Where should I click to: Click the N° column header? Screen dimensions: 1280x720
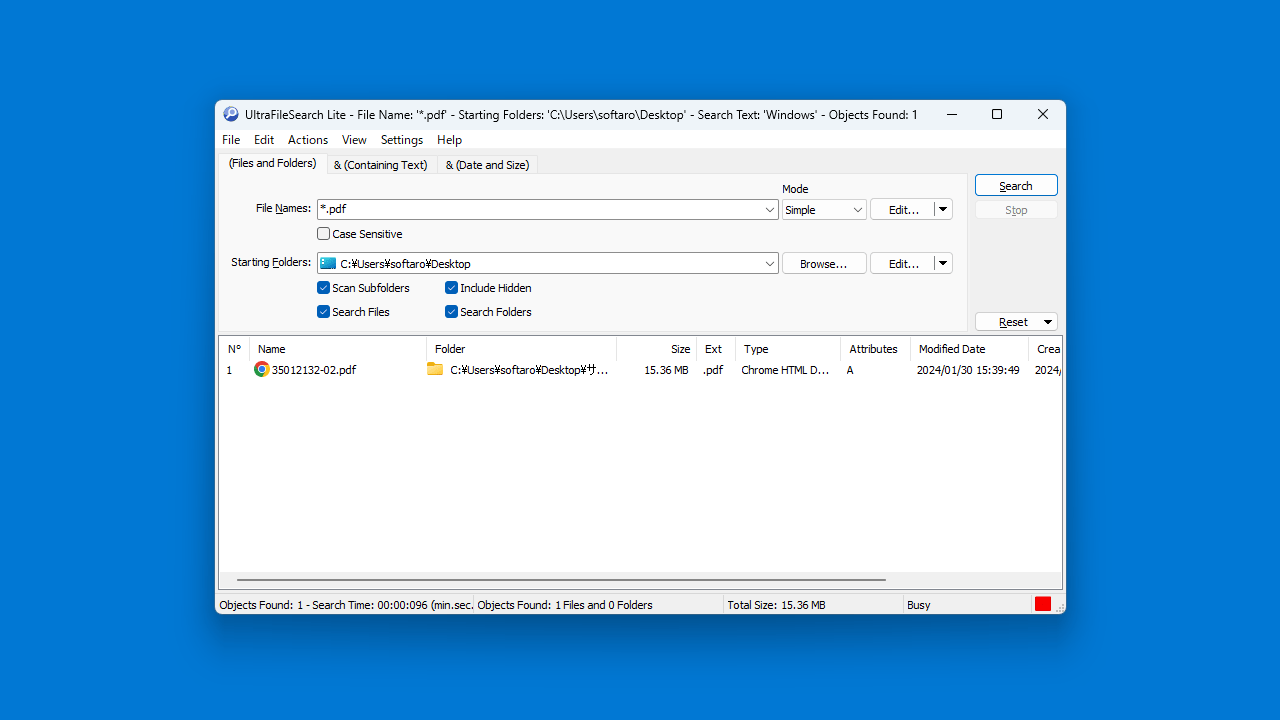click(x=235, y=349)
